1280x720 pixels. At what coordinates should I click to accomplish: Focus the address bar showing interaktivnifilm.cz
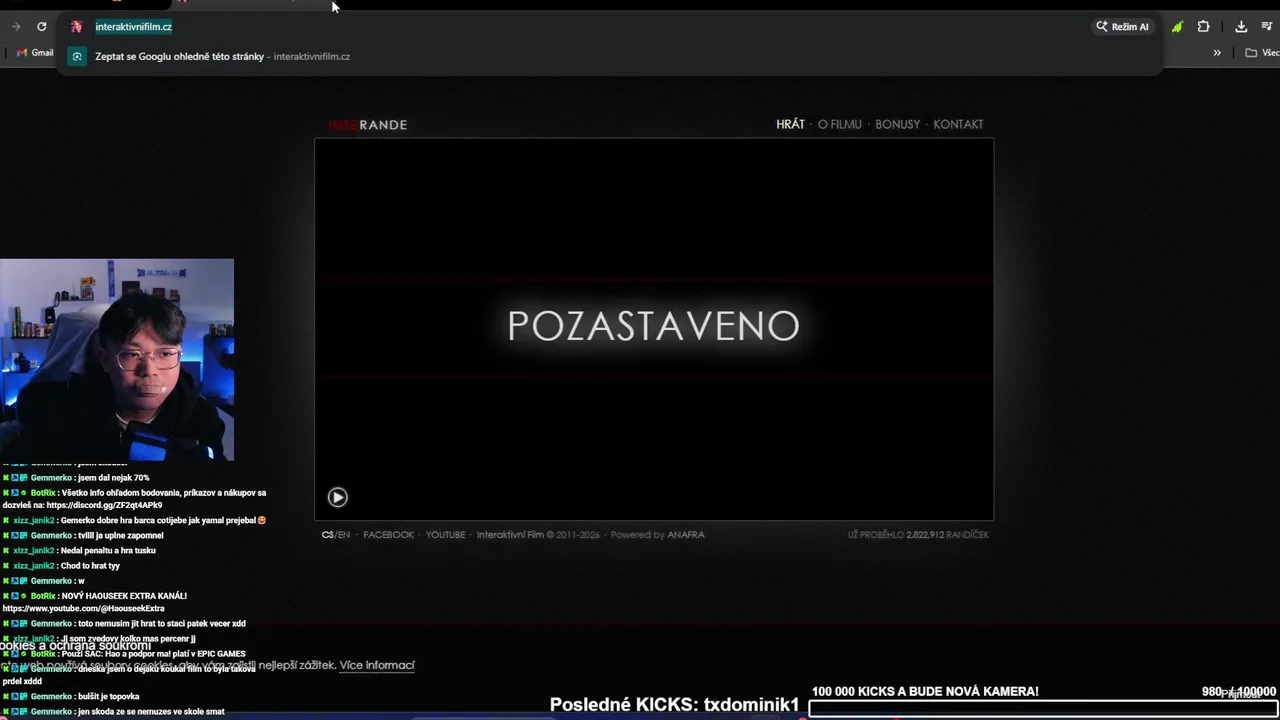click(x=133, y=27)
